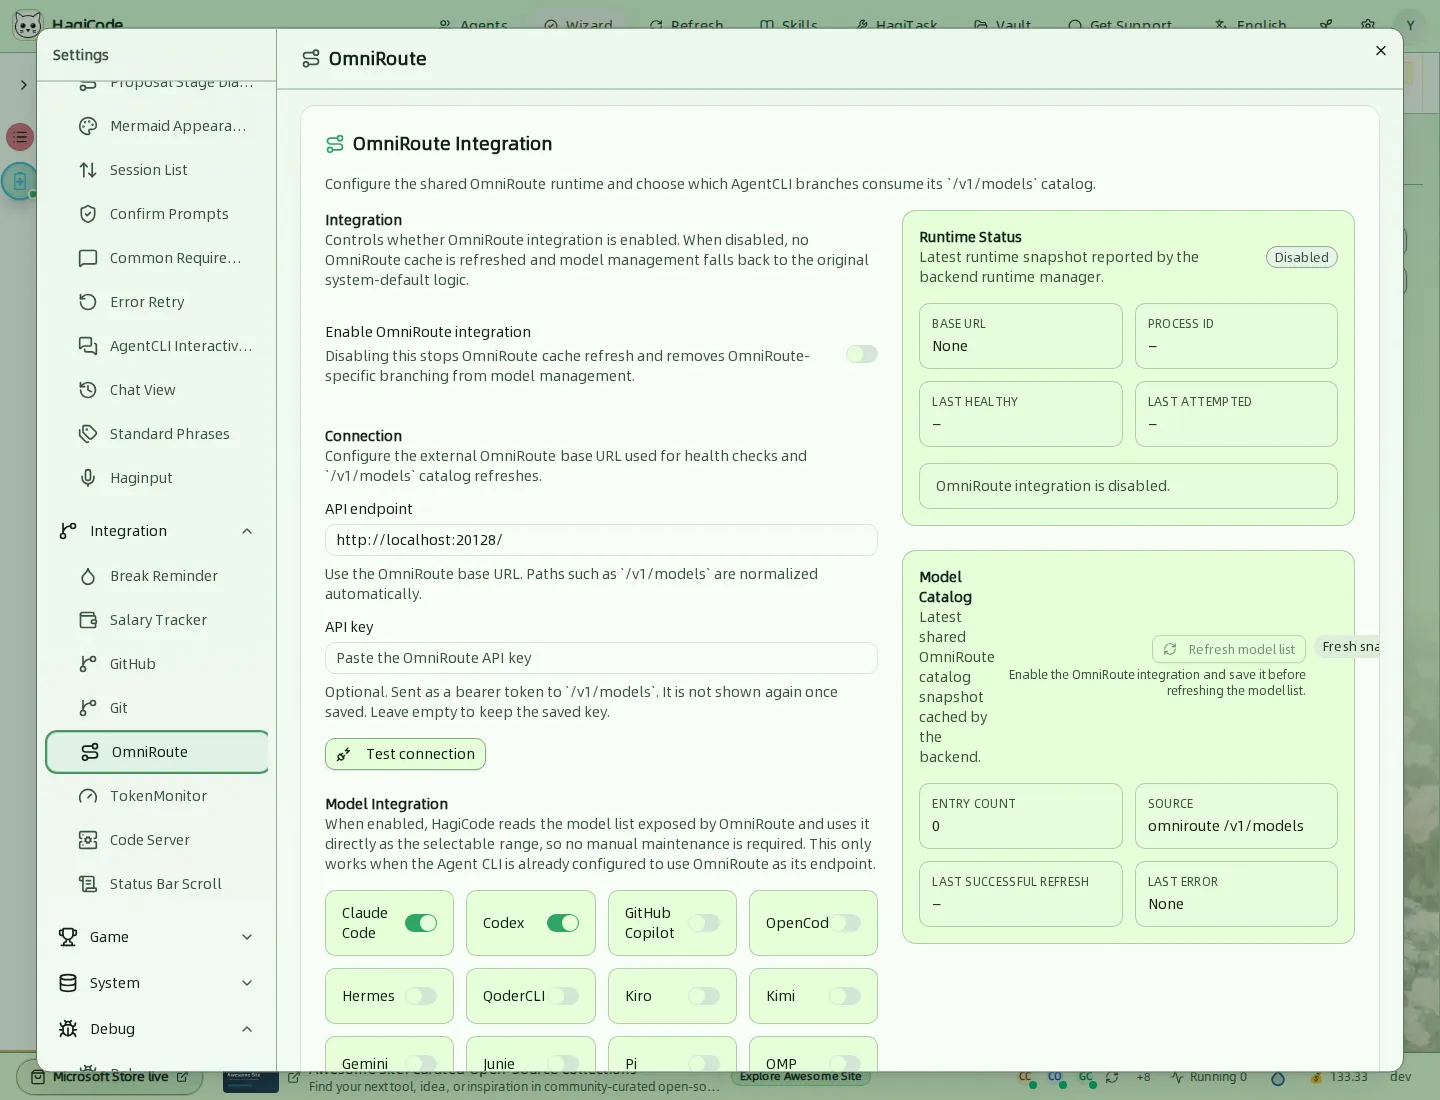Viewport: 1440px width, 1100px height.
Task: Focus the API key input field
Action: click(601, 658)
